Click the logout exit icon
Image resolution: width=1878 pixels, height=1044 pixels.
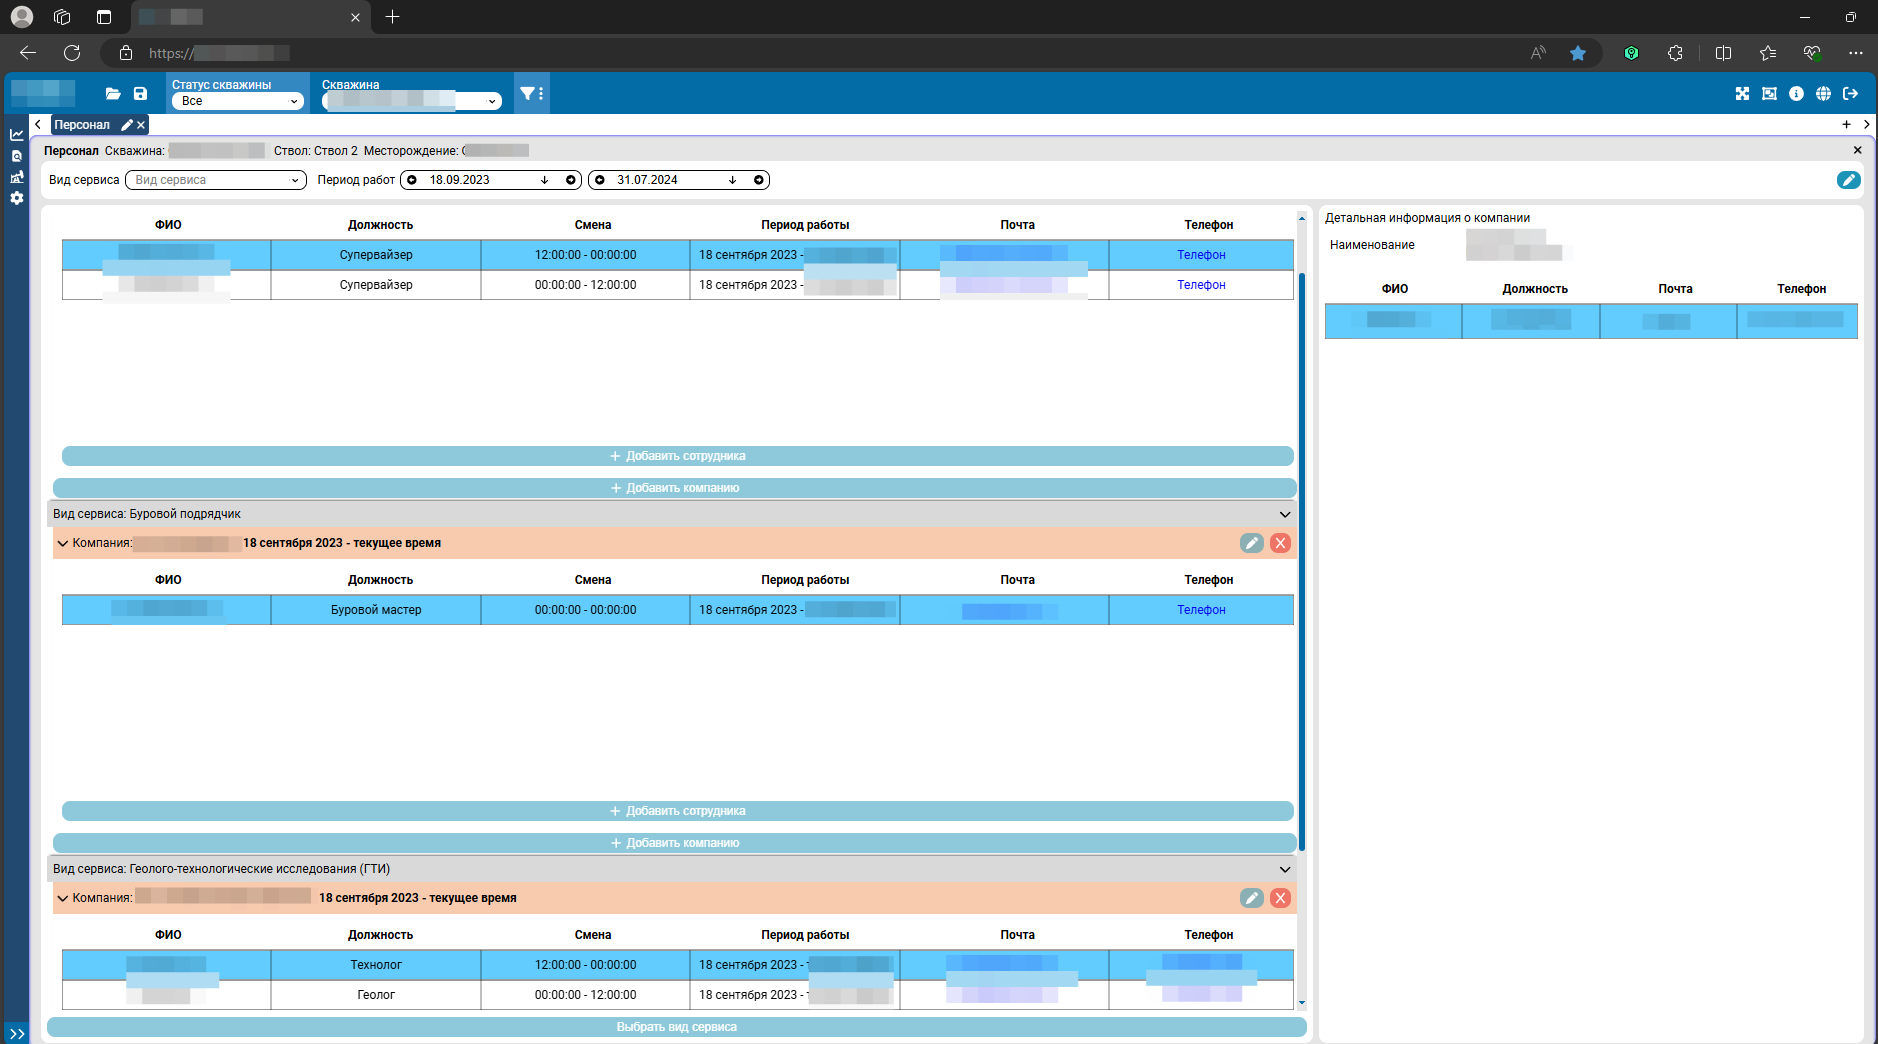click(1850, 94)
